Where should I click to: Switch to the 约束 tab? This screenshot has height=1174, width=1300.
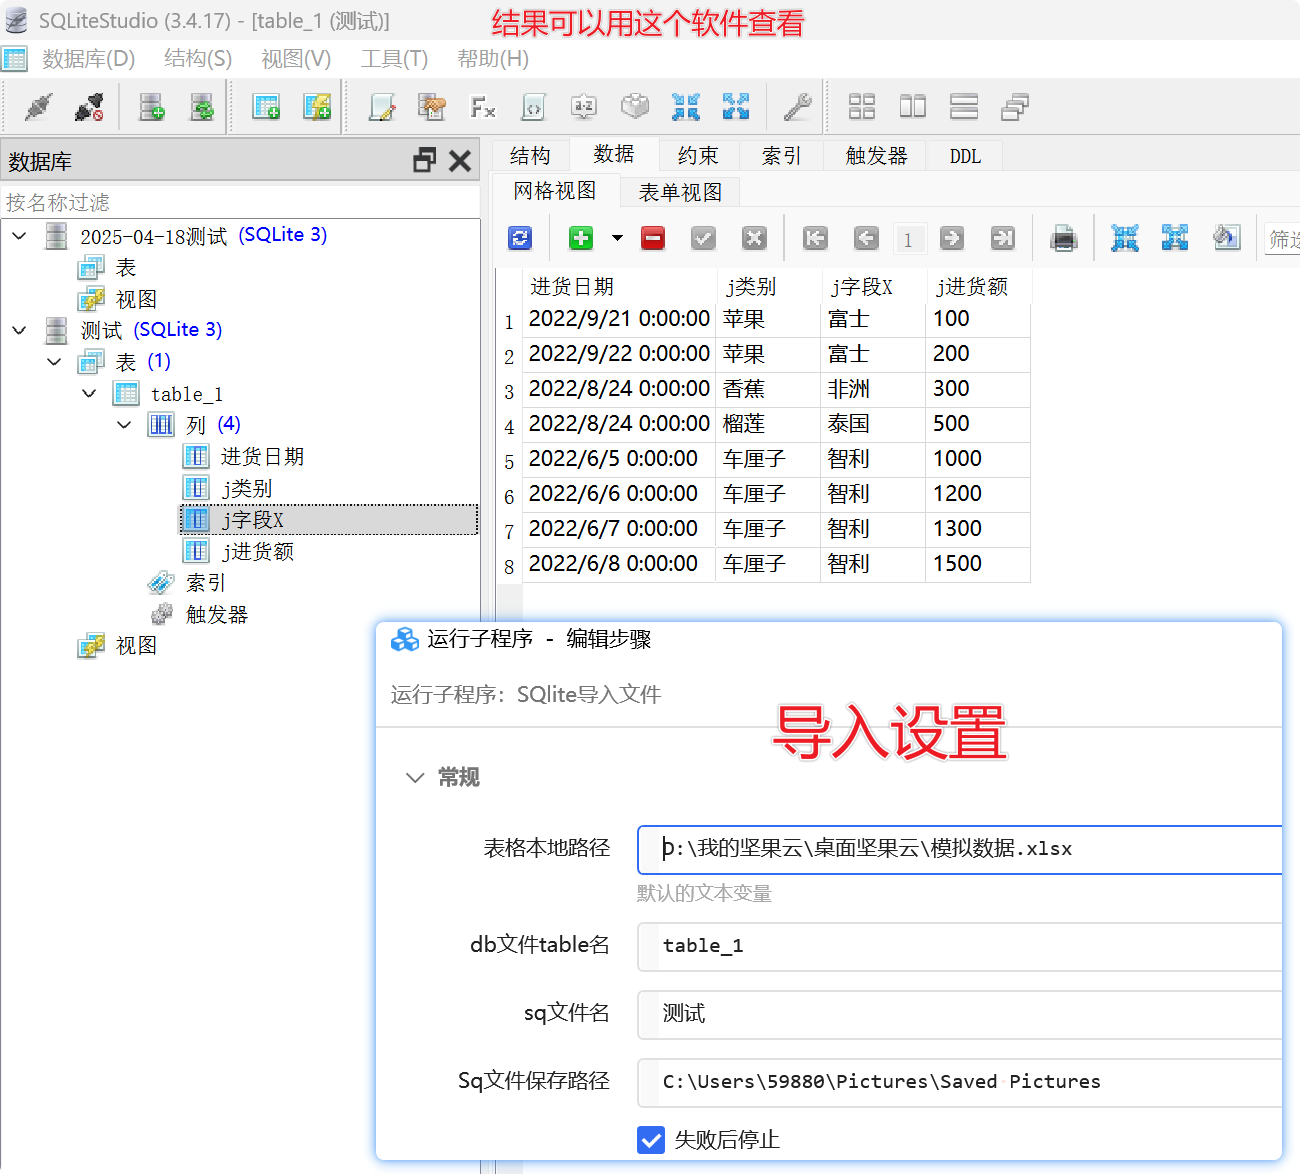point(698,156)
